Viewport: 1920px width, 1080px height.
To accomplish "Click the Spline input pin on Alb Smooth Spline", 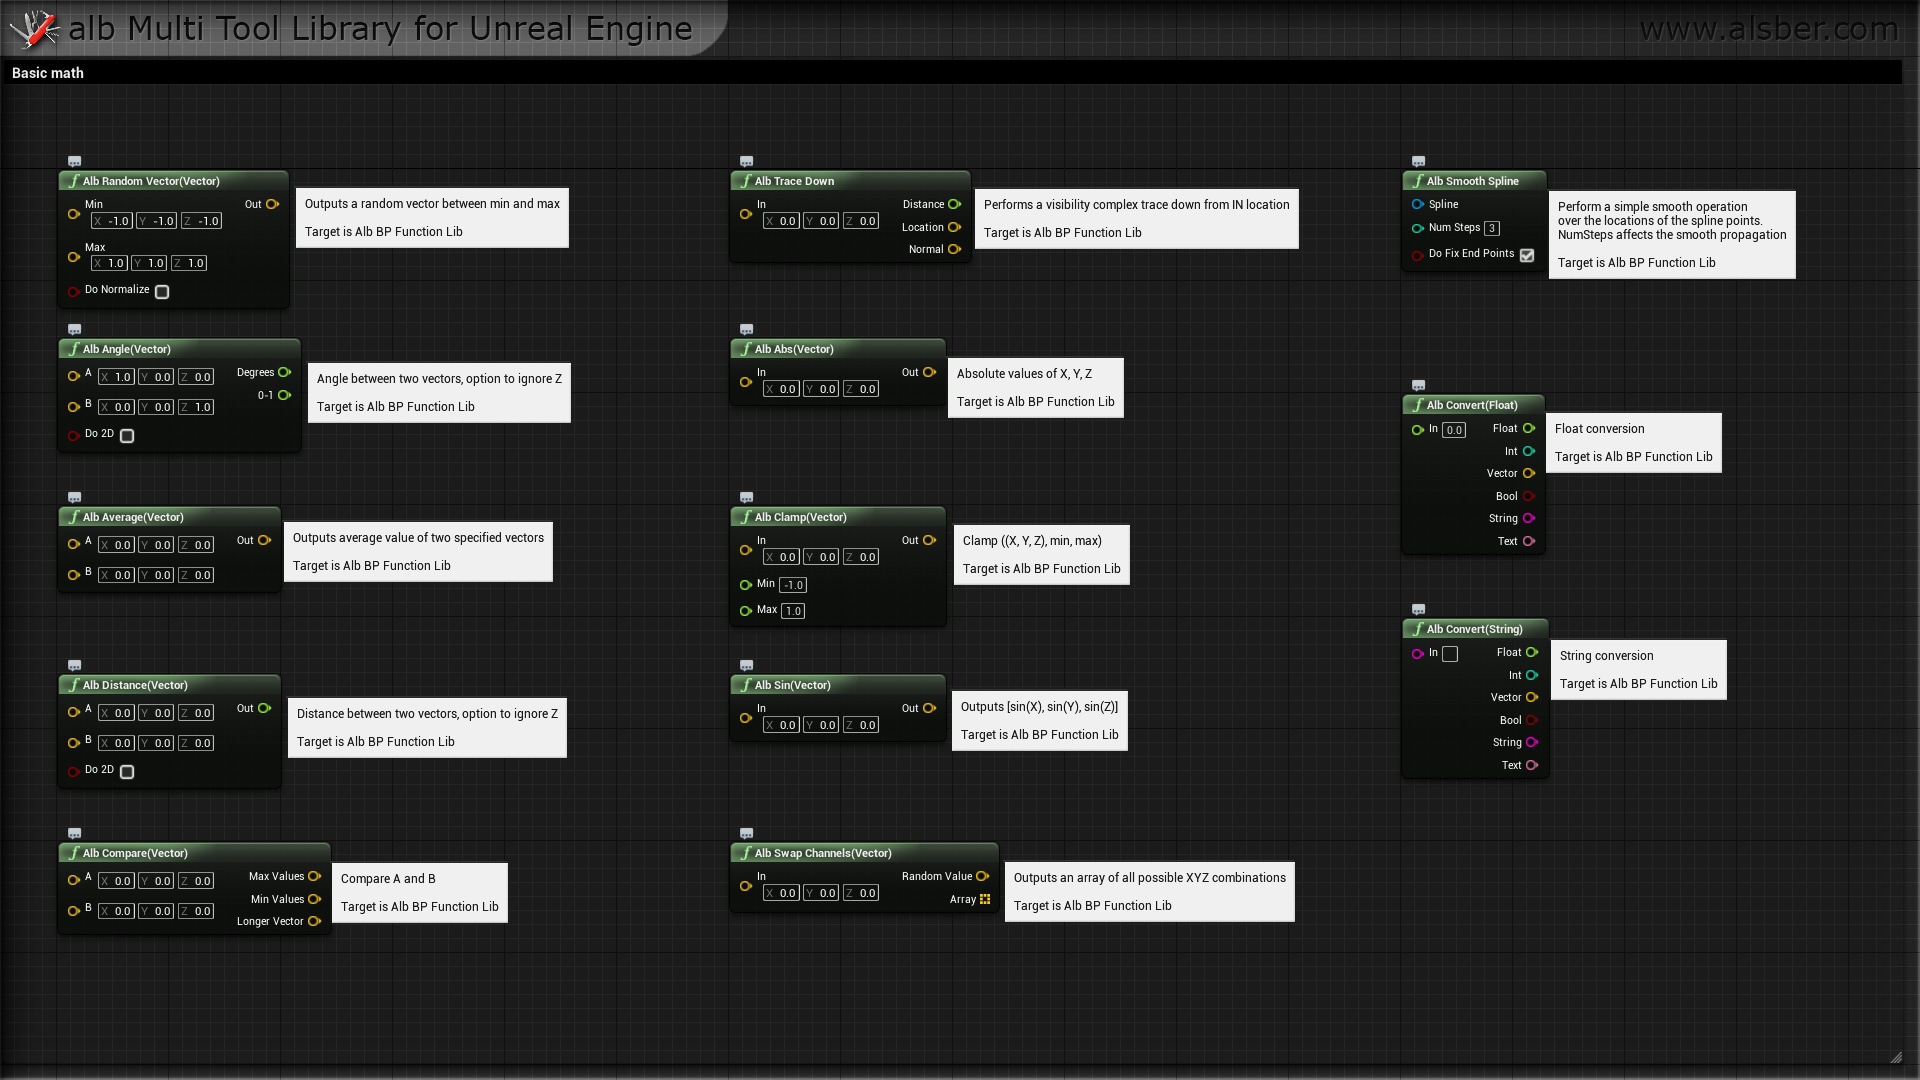I will (1418, 204).
